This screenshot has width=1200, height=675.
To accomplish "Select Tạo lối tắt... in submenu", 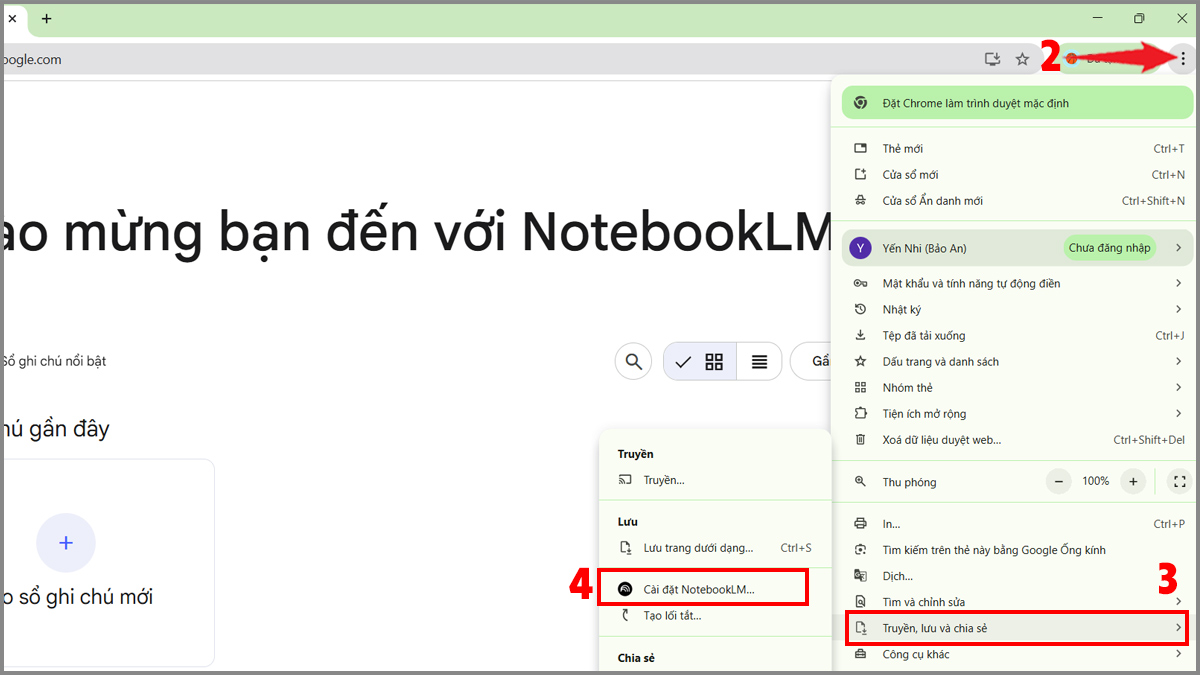I will point(715,615).
